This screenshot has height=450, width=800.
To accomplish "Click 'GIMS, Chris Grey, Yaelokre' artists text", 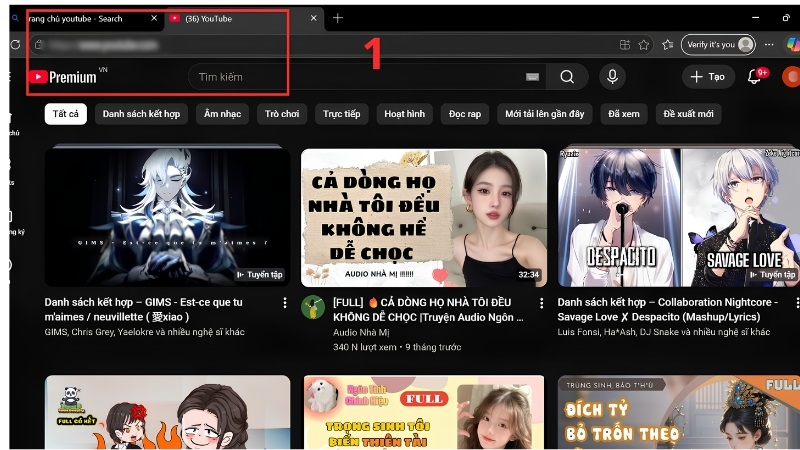I will click(144, 332).
